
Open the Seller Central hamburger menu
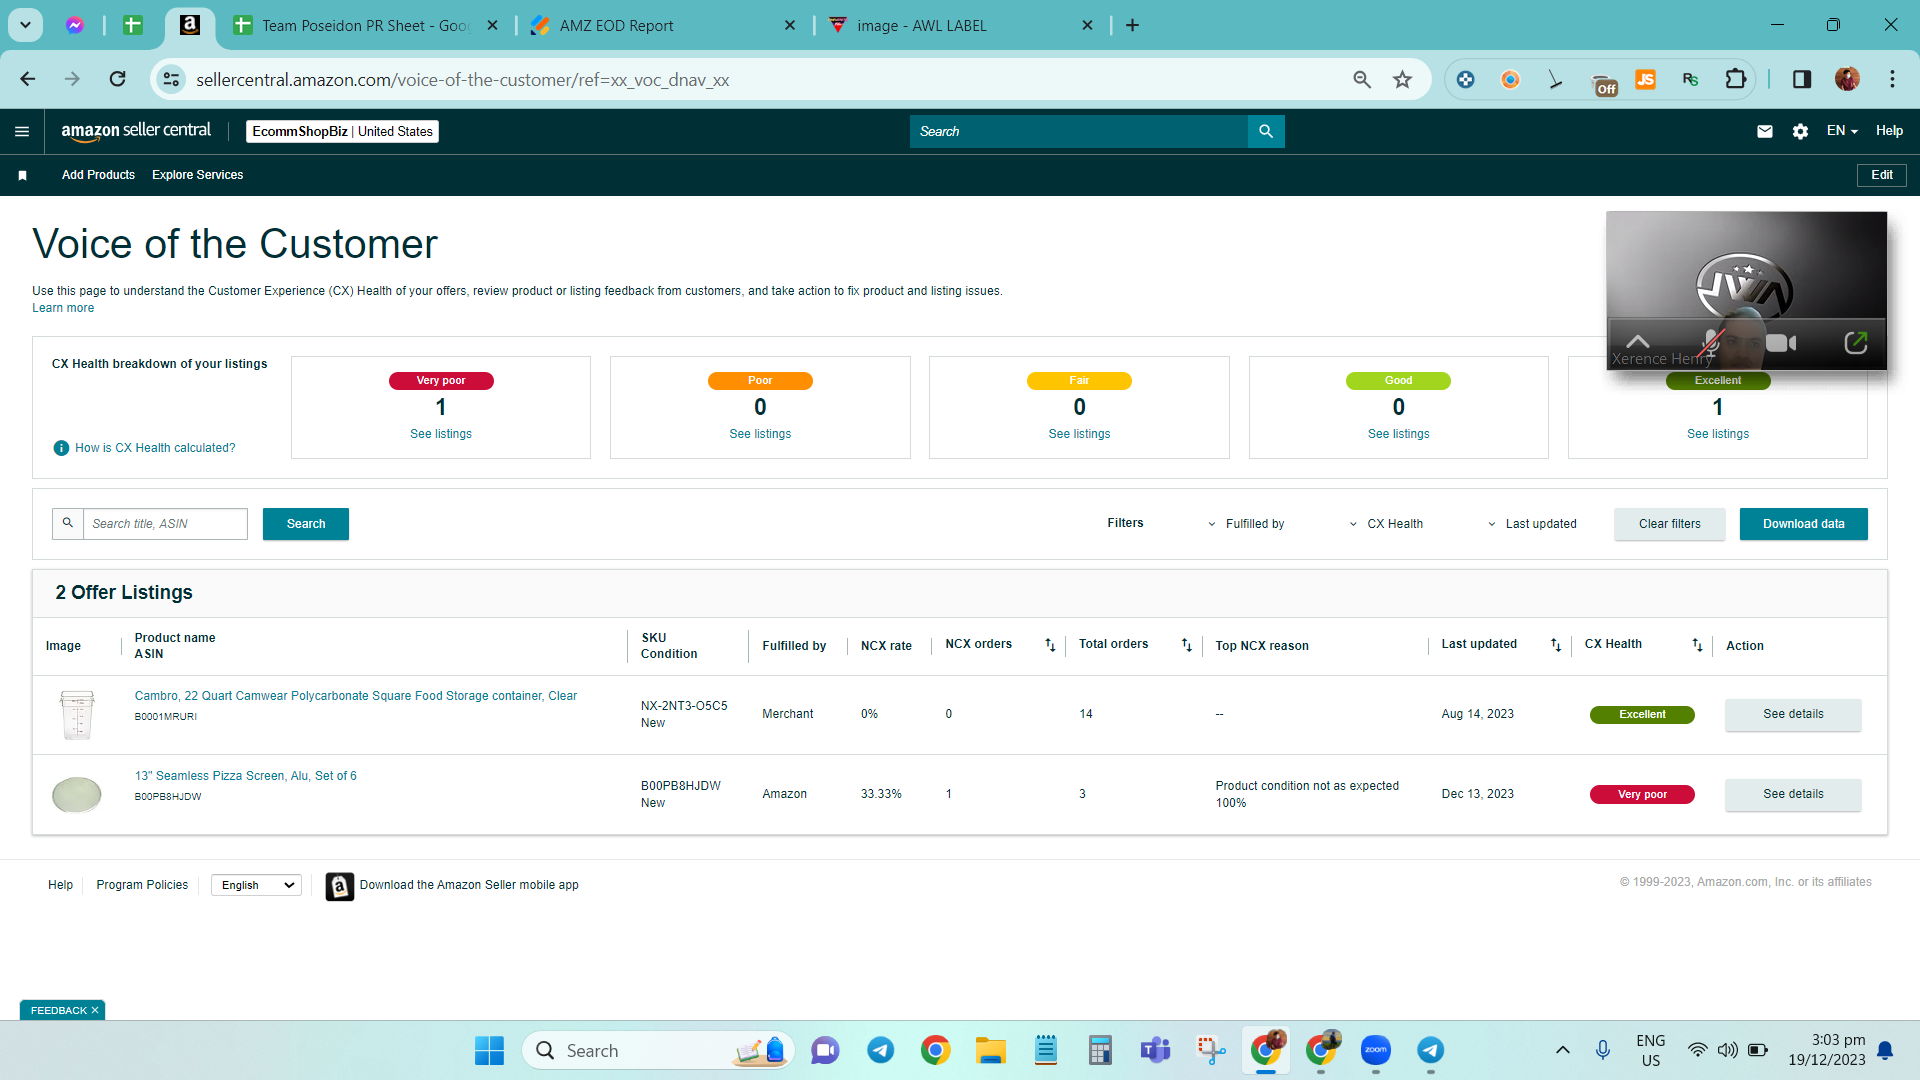click(x=22, y=131)
